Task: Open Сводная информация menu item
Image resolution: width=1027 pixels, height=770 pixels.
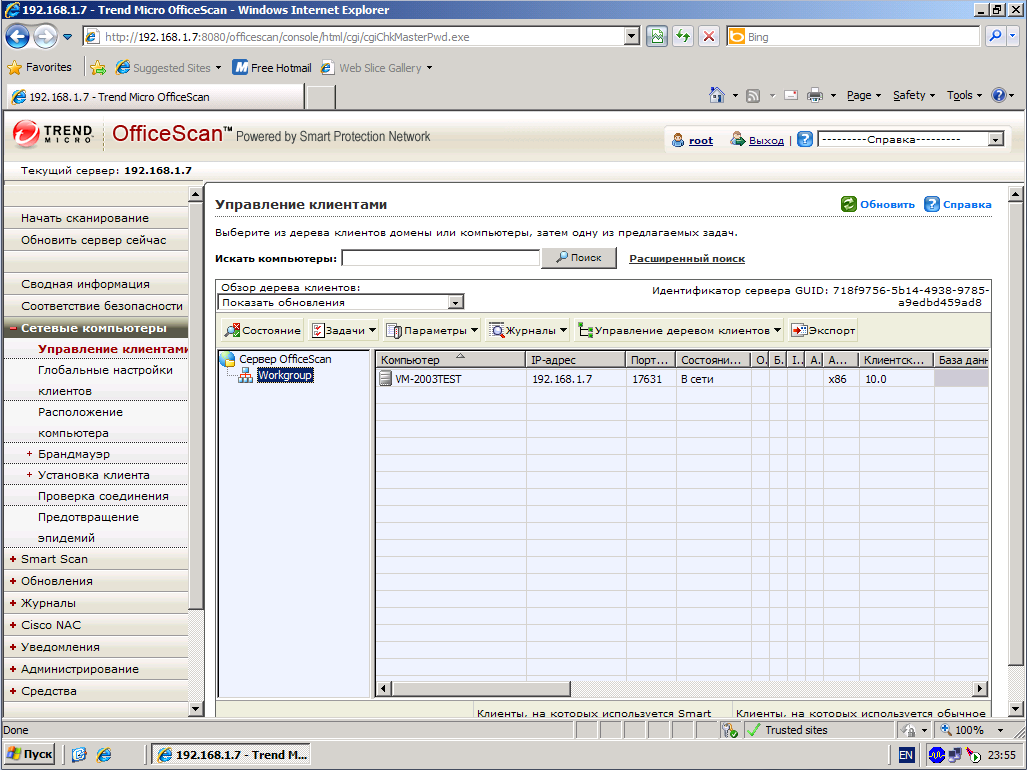Action: pos(85,284)
